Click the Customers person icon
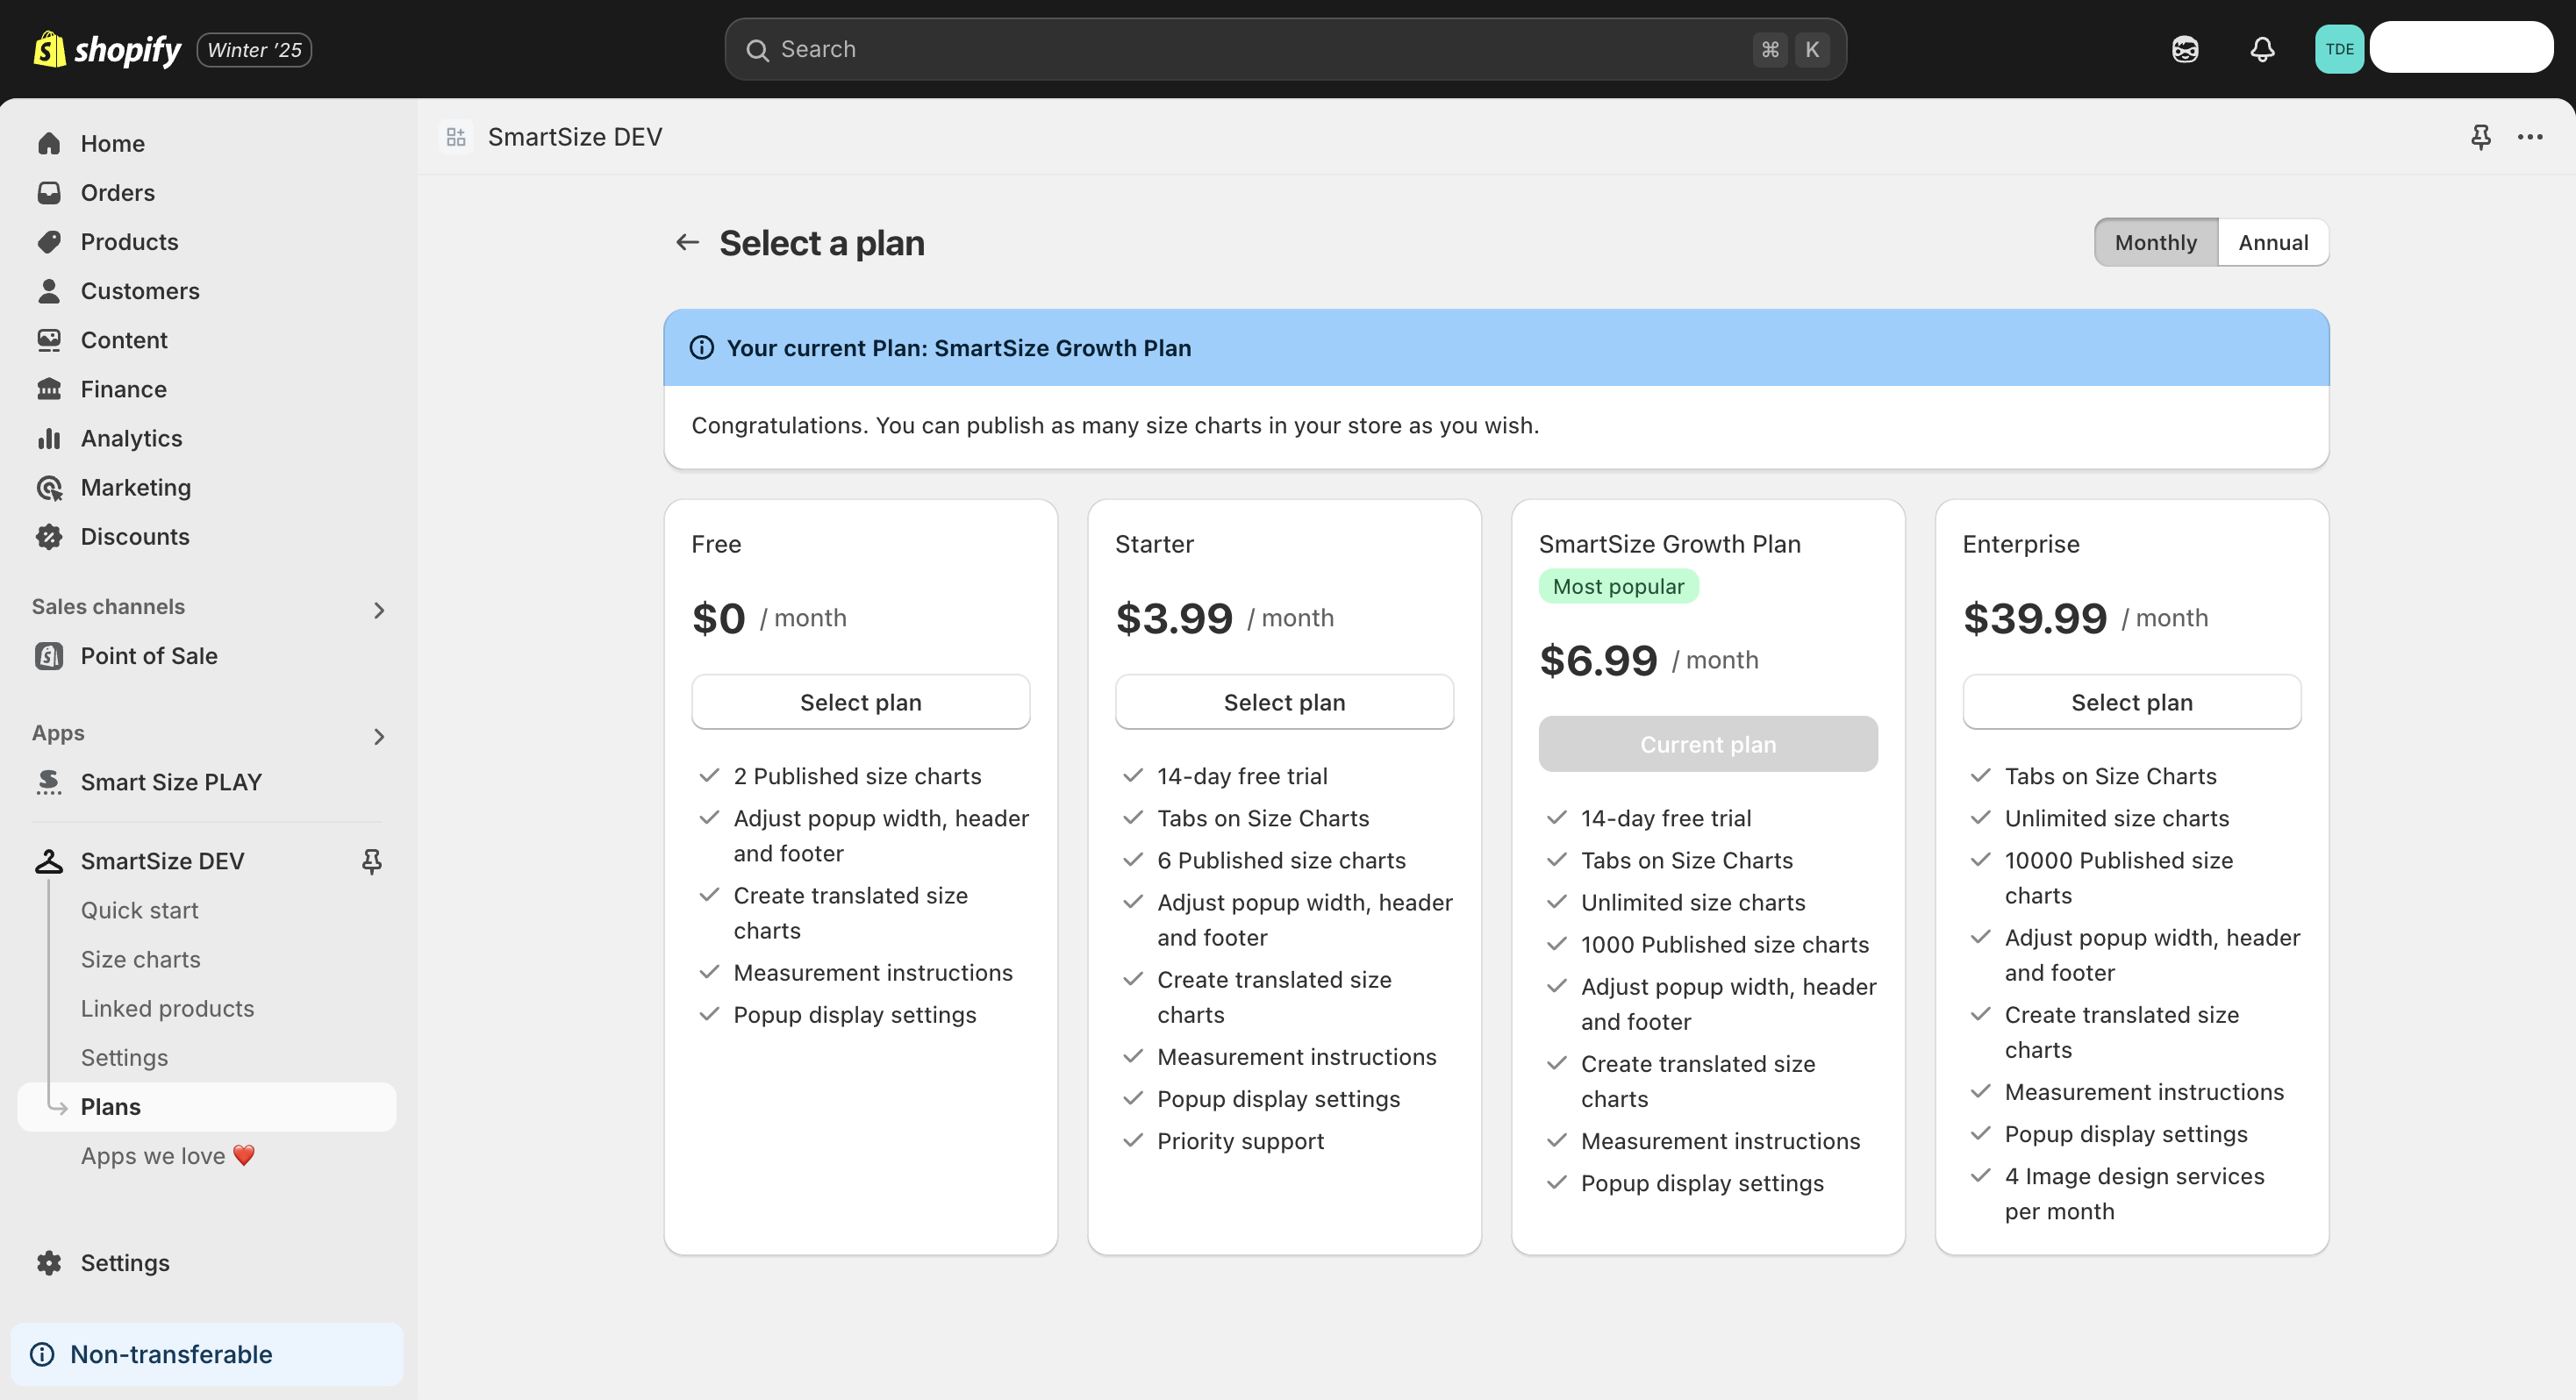The height and width of the screenshot is (1400, 2576). [x=49, y=290]
